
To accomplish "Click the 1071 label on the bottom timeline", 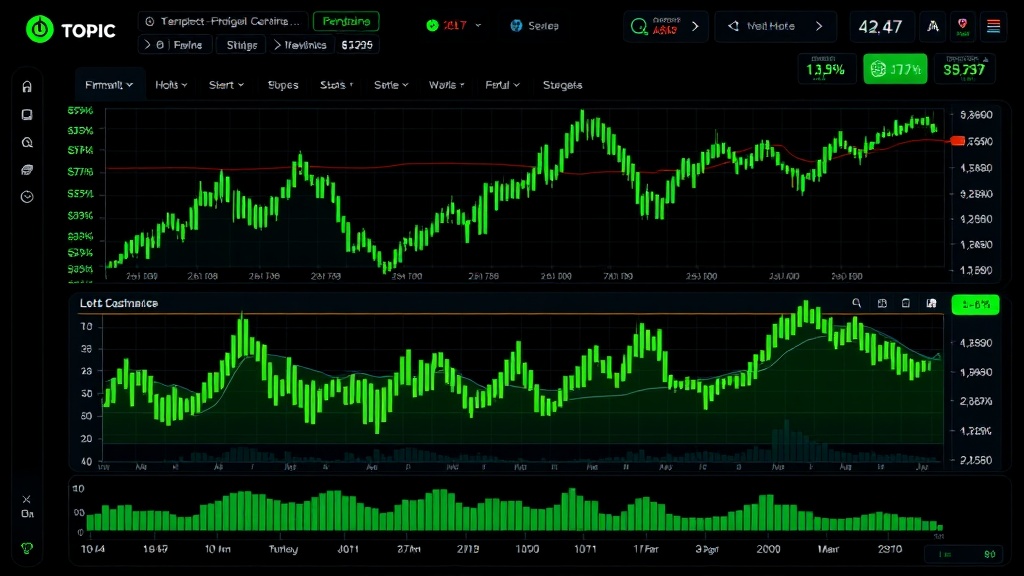I will 585,549.
